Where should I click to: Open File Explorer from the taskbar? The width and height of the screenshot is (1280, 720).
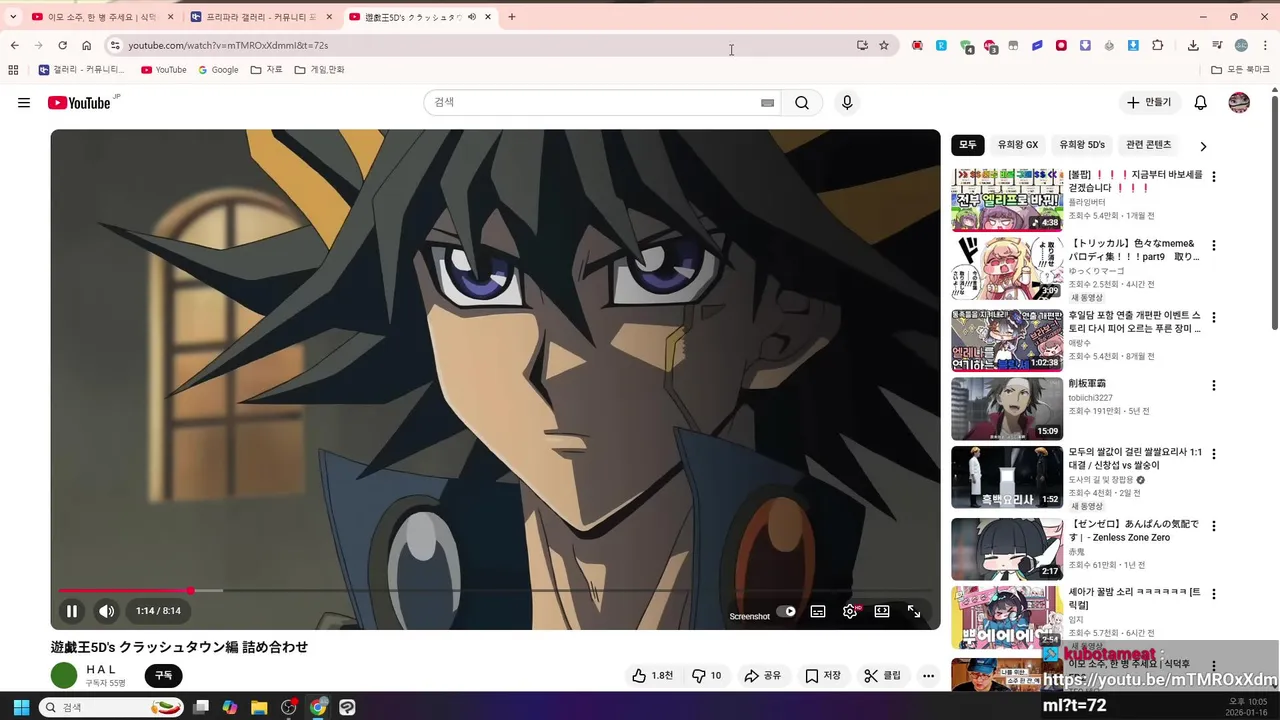tap(259, 707)
